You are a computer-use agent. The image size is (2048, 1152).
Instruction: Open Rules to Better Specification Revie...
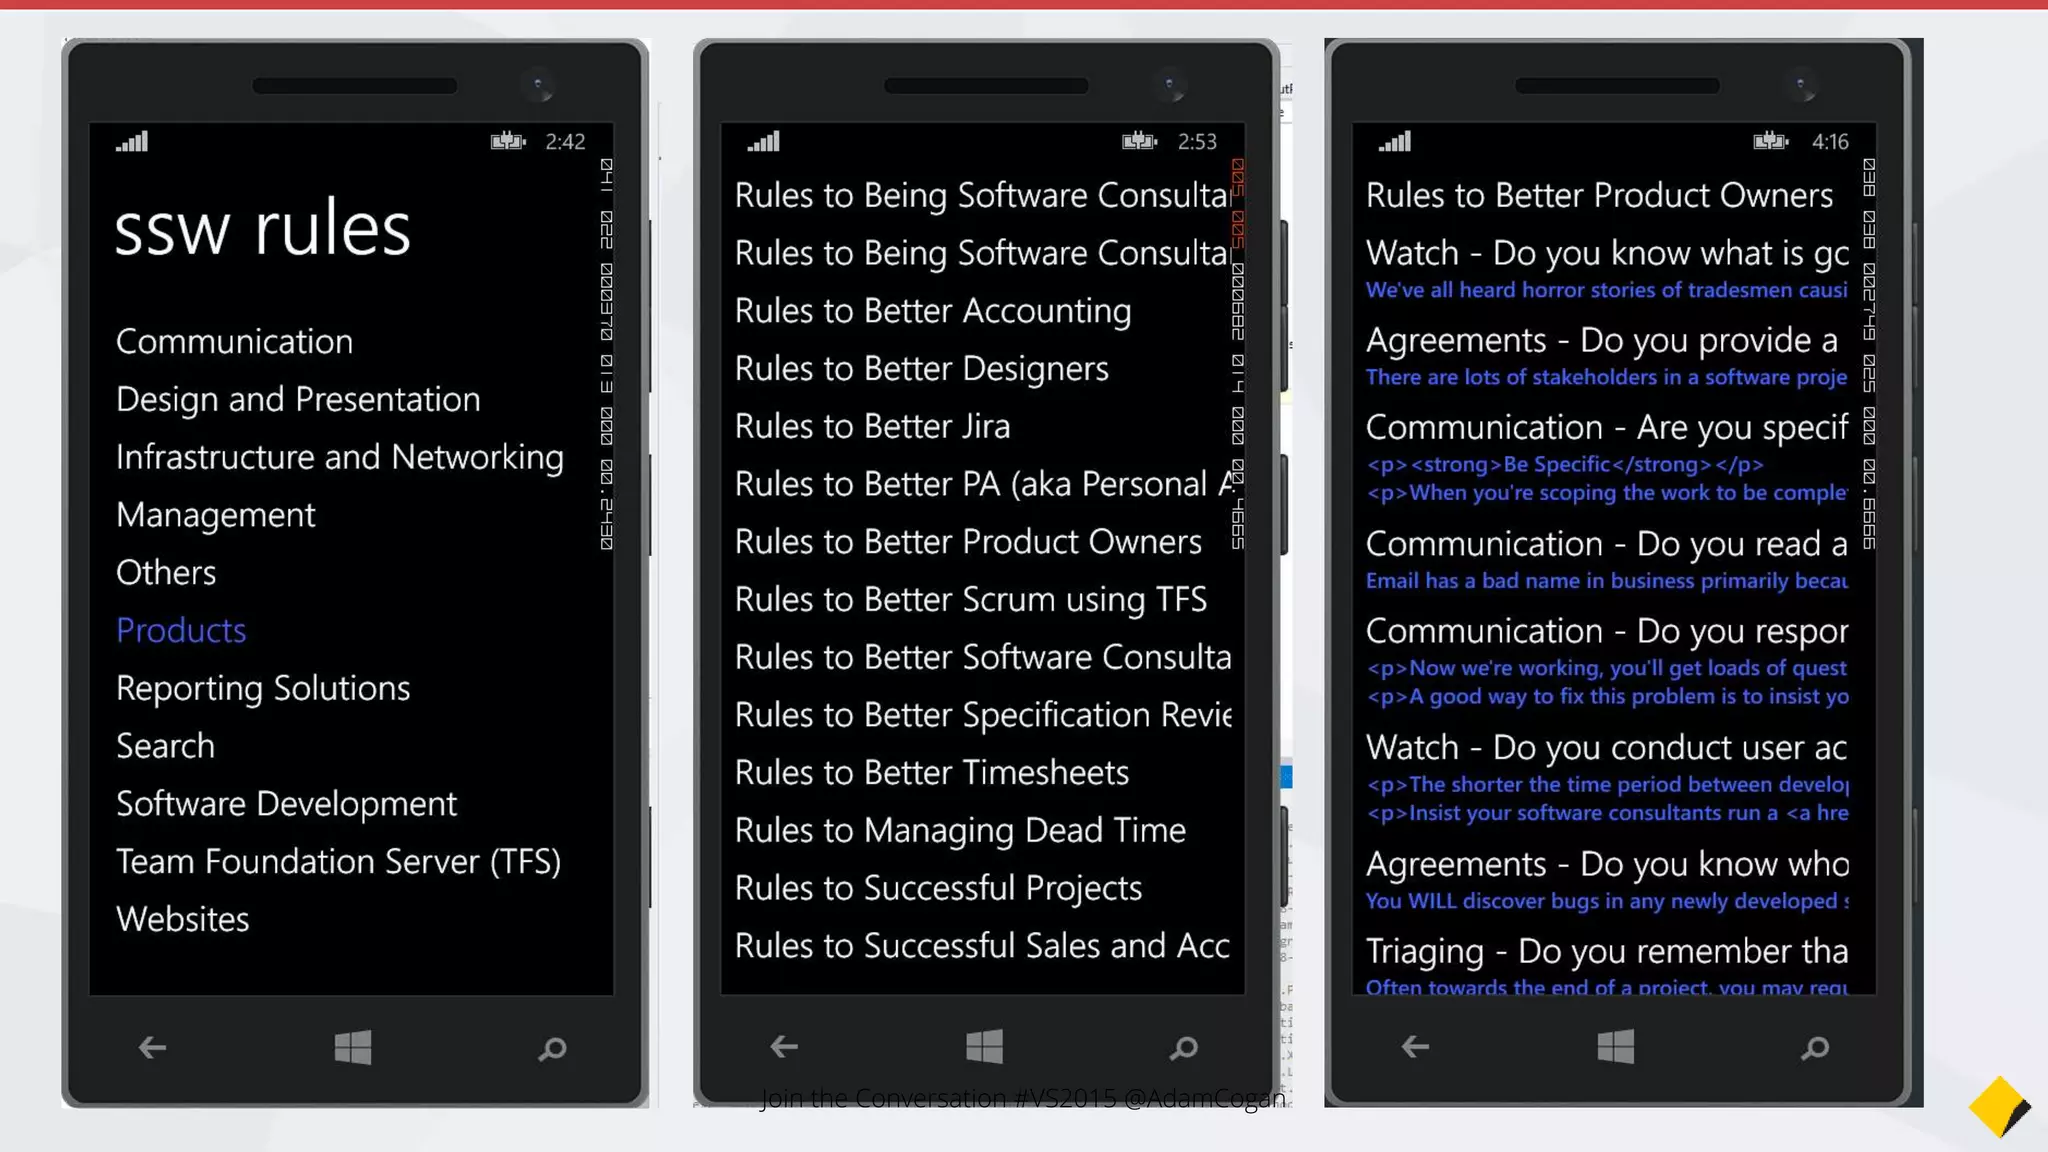[983, 716]
